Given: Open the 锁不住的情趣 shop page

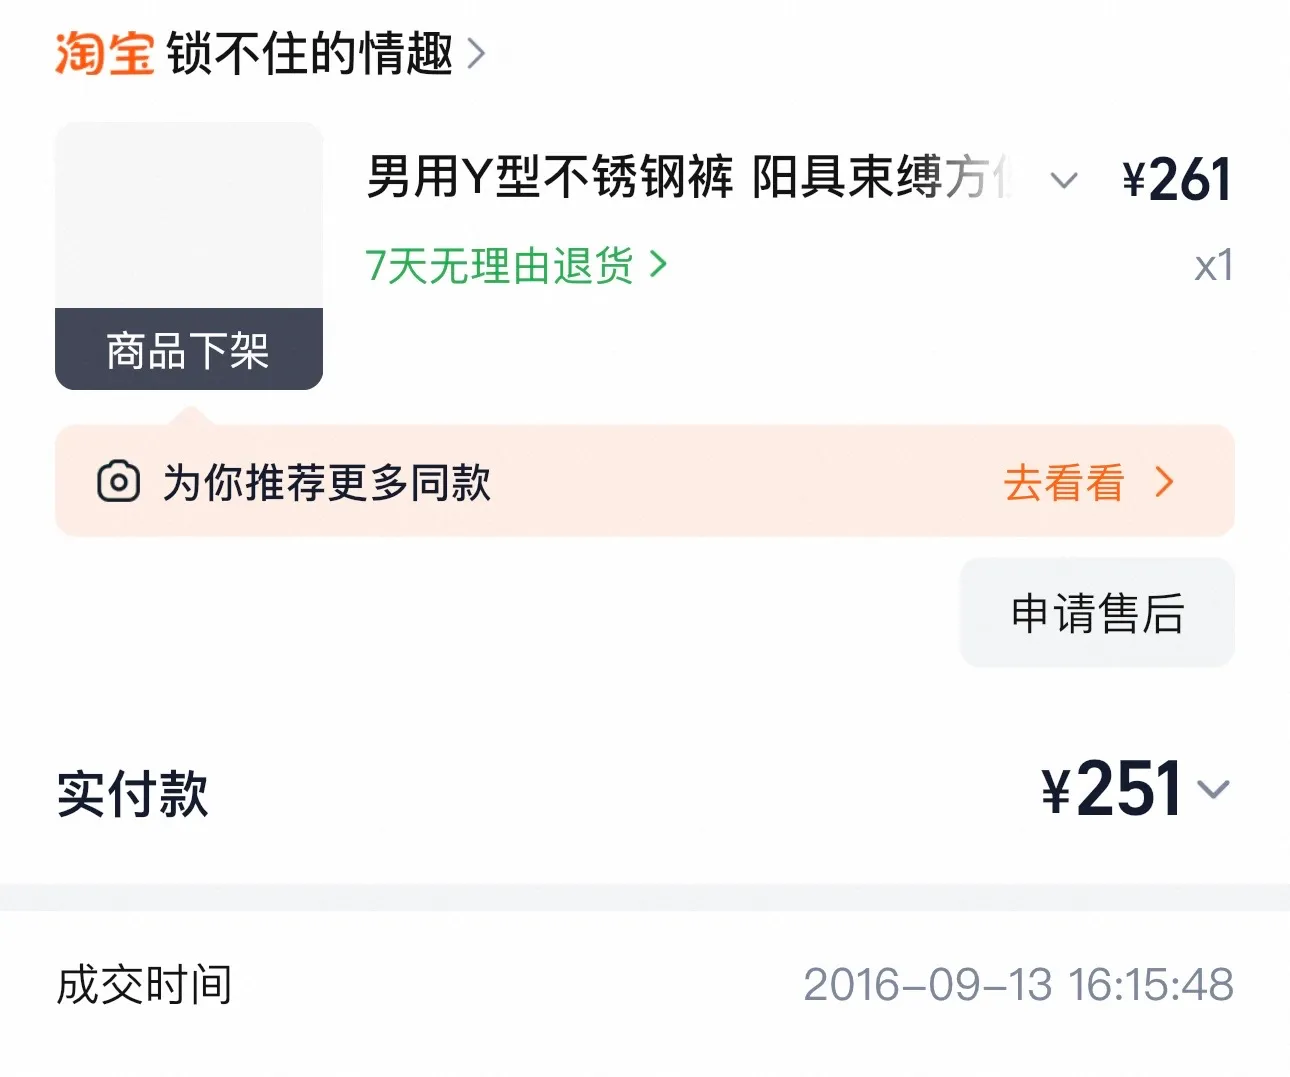Looking at the screenshot, I should coord(310,53).
